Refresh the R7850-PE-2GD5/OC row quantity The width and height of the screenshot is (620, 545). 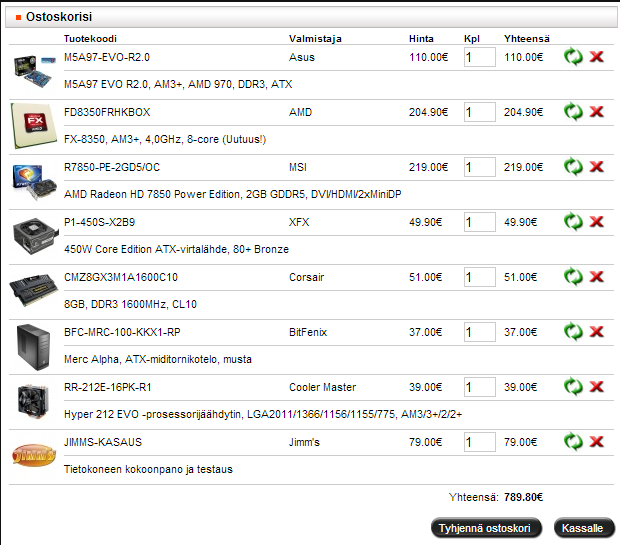point(573,167)
